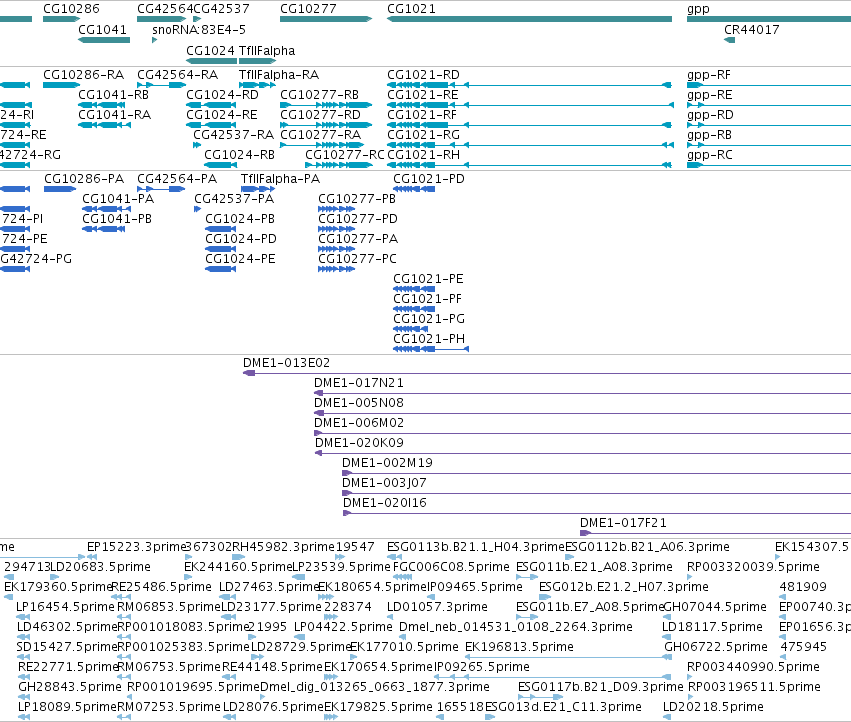Open BAC clone DME1-017N21 label
The height and width of the screenshot is (722, 851).
pos(359,383)
